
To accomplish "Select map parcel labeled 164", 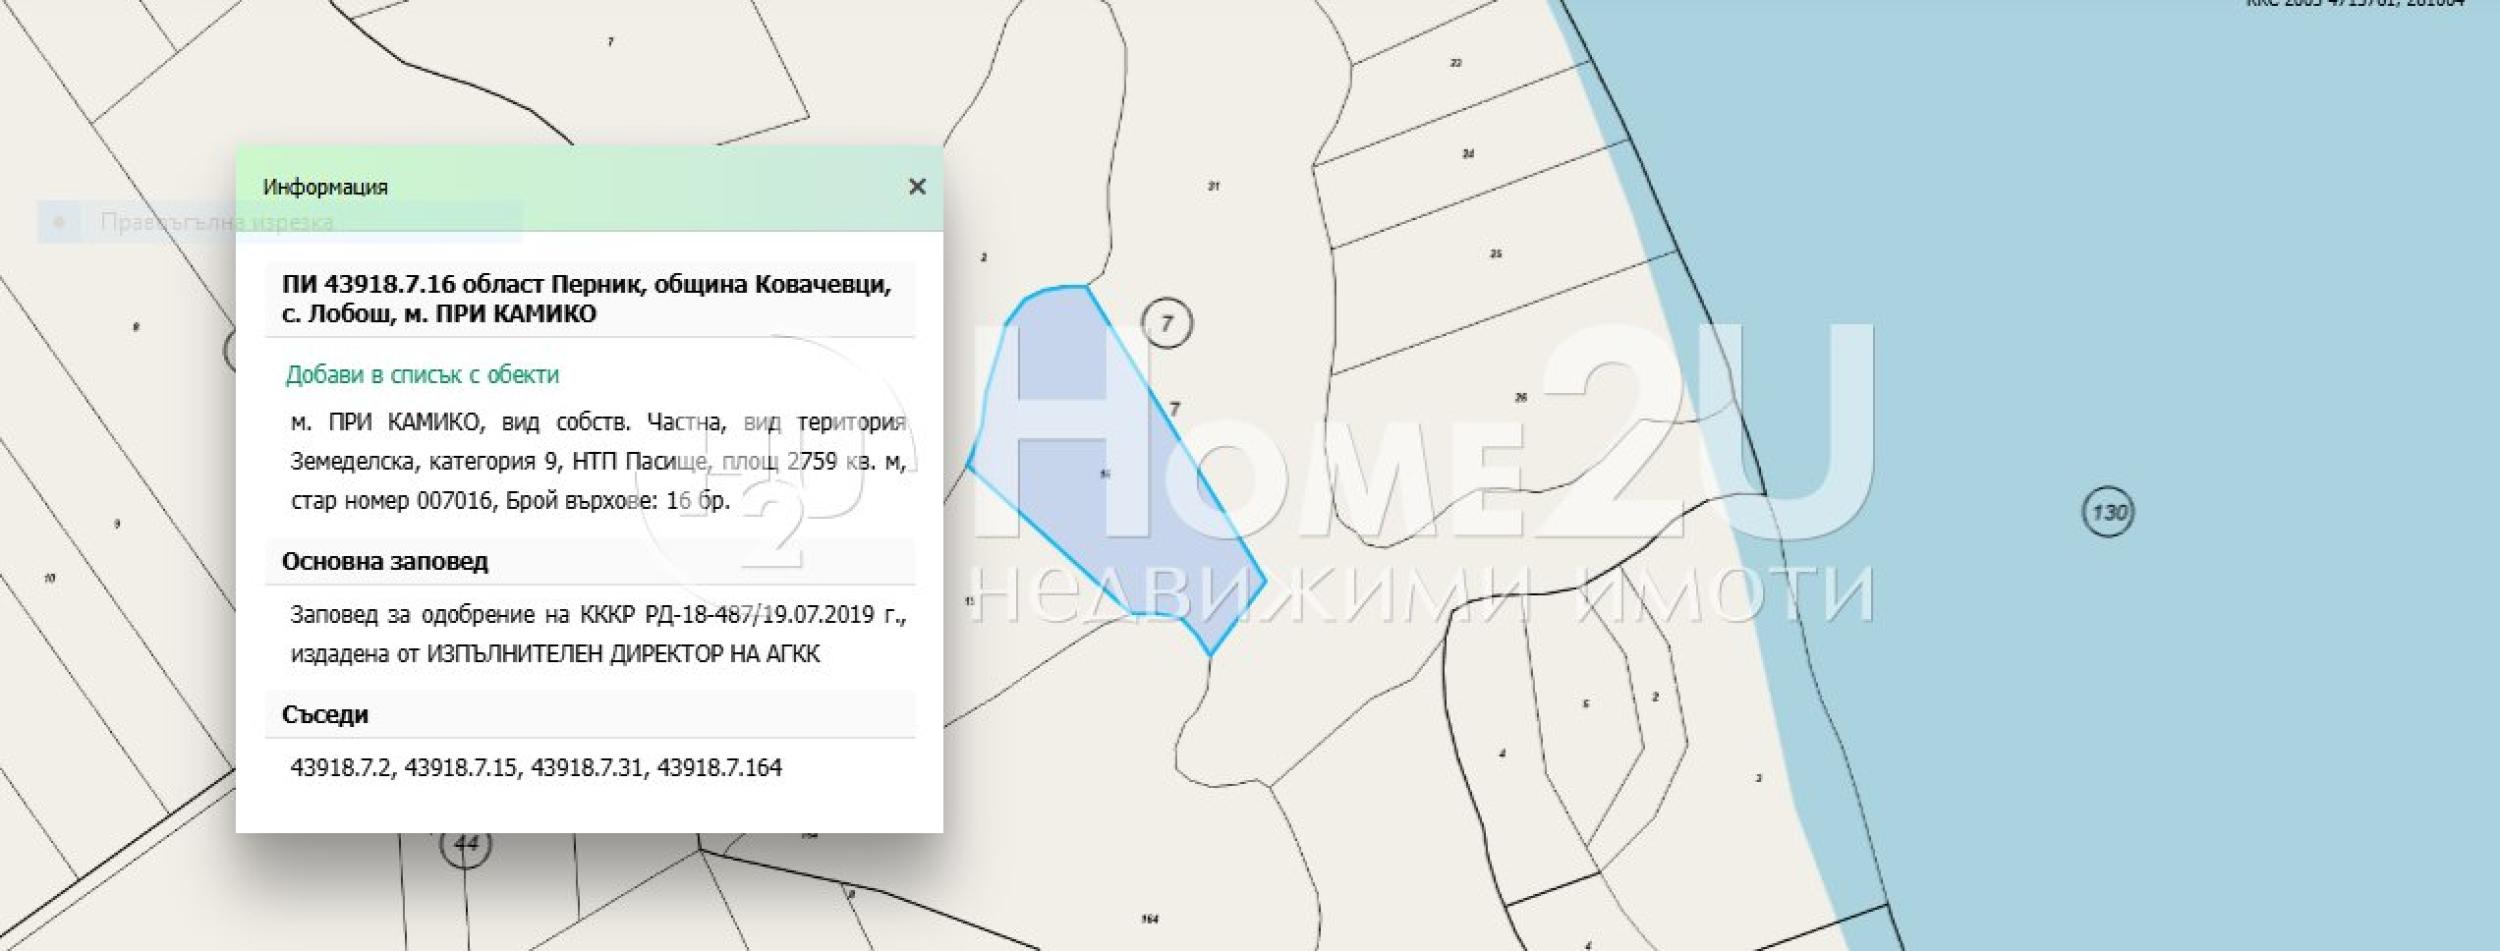I will pyautogui.click(x=1150, y=919).
